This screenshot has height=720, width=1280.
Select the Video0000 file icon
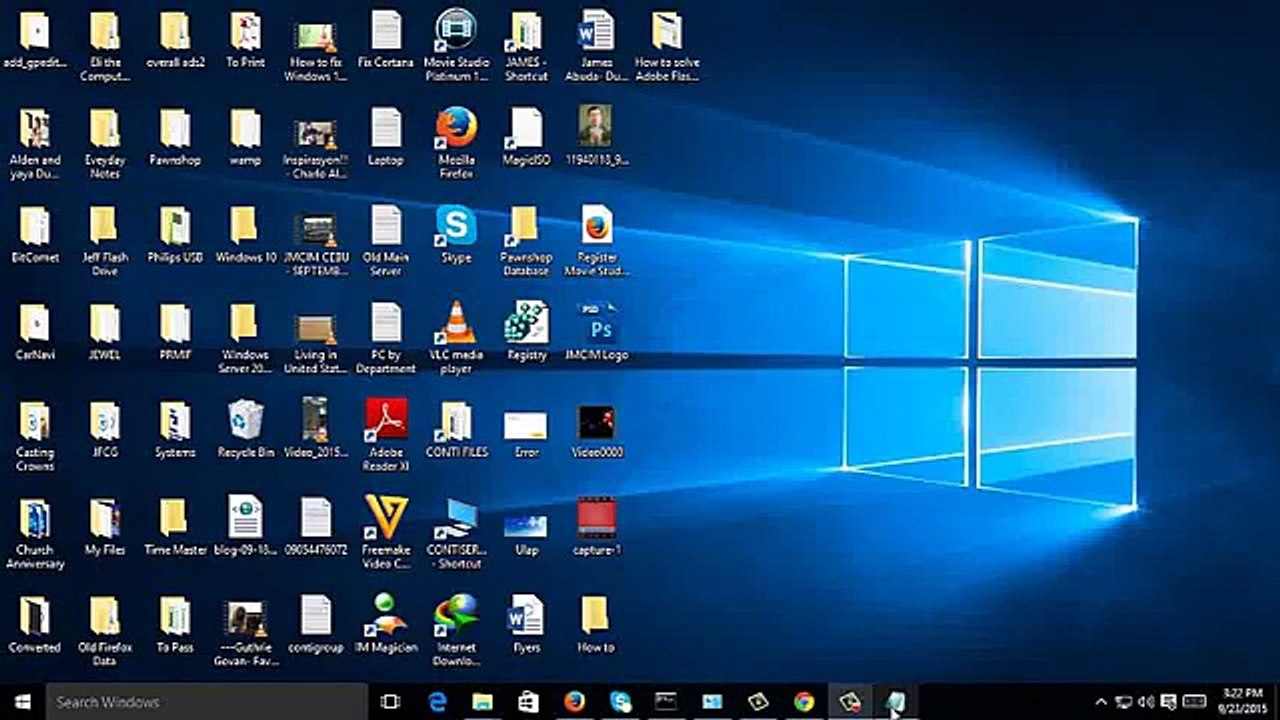click(596, 431)
